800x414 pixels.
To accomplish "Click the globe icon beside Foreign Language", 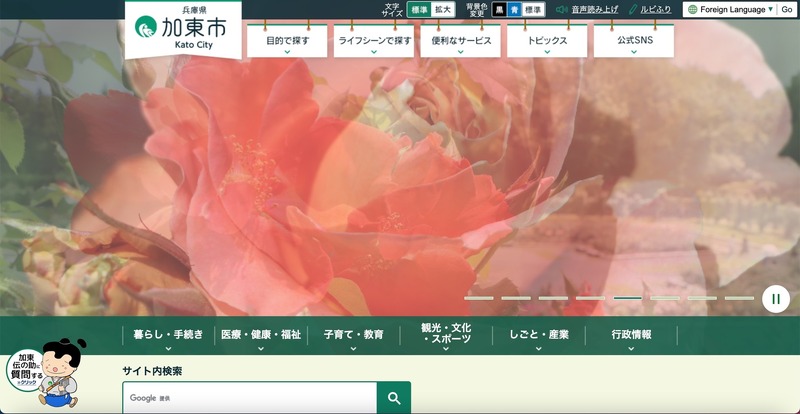I will (692, 9).
